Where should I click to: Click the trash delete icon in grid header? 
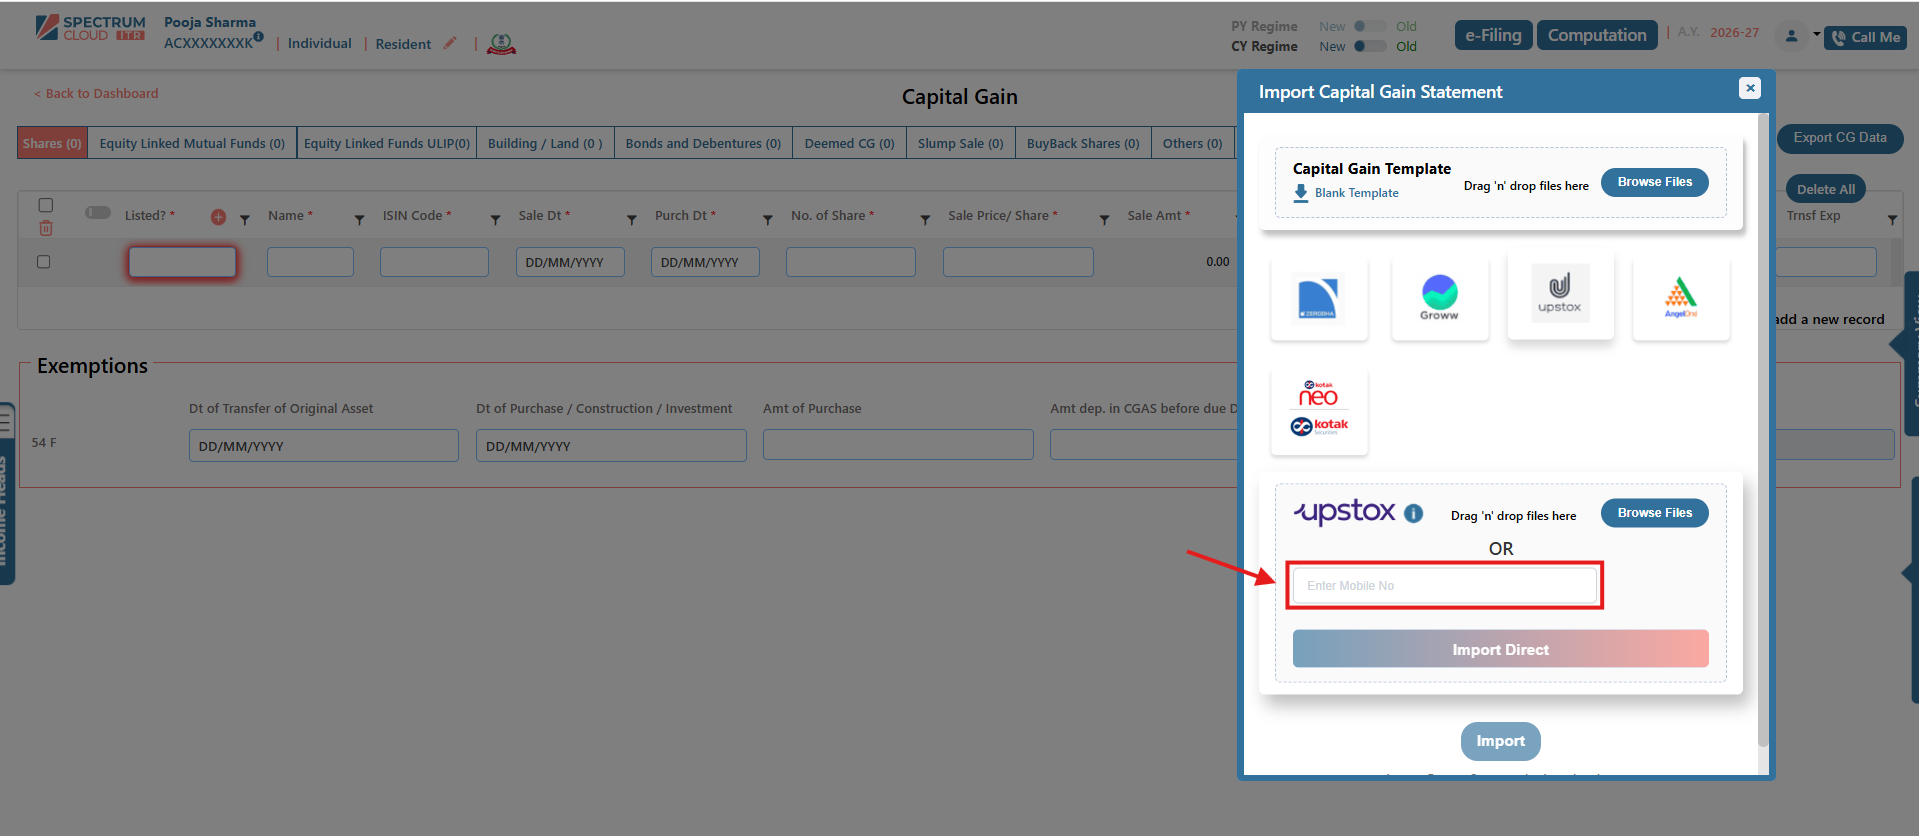46,229
